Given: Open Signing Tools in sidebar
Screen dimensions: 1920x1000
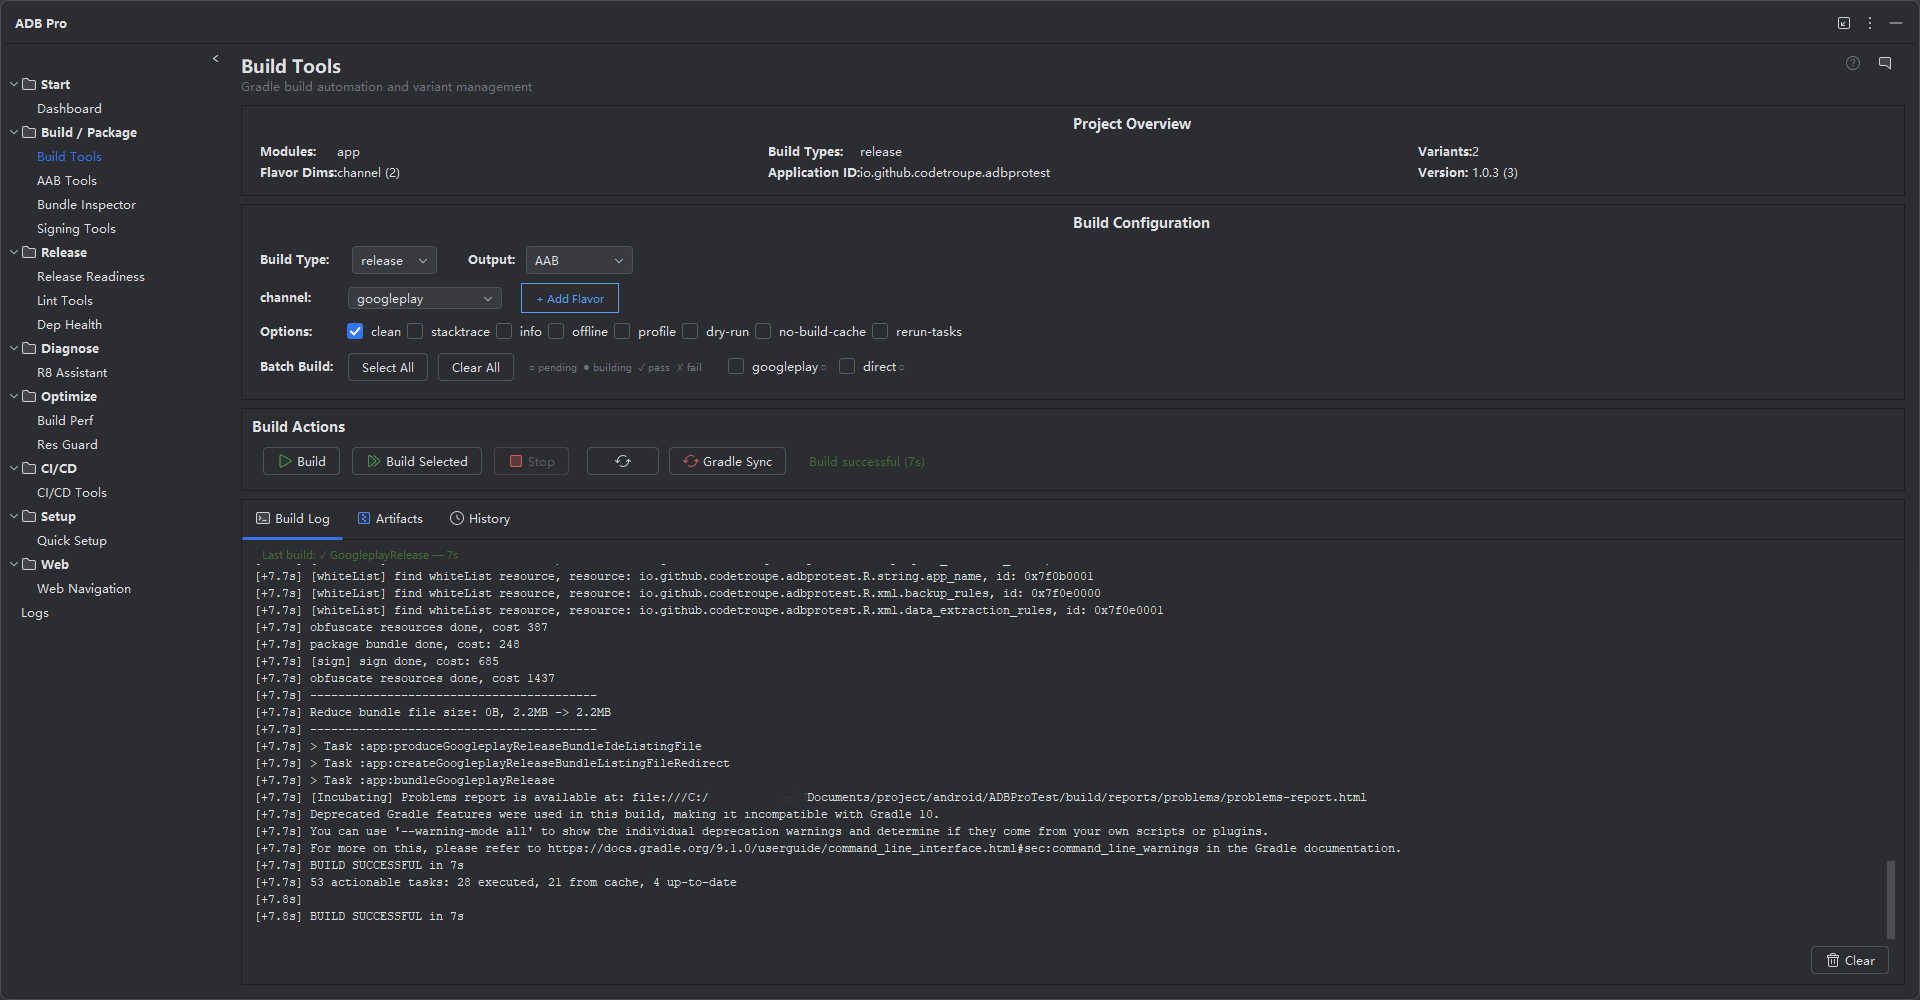Looking at the screenshot, I should (76, 228).
